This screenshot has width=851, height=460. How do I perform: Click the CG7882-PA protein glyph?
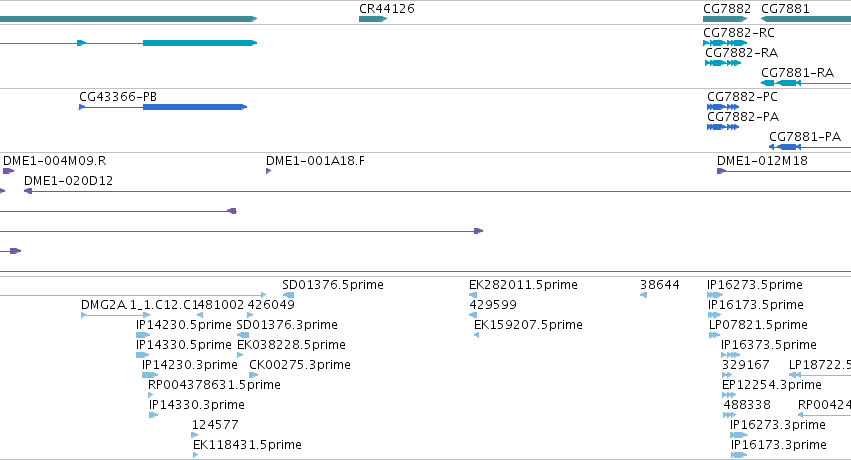tap(723, 127)
